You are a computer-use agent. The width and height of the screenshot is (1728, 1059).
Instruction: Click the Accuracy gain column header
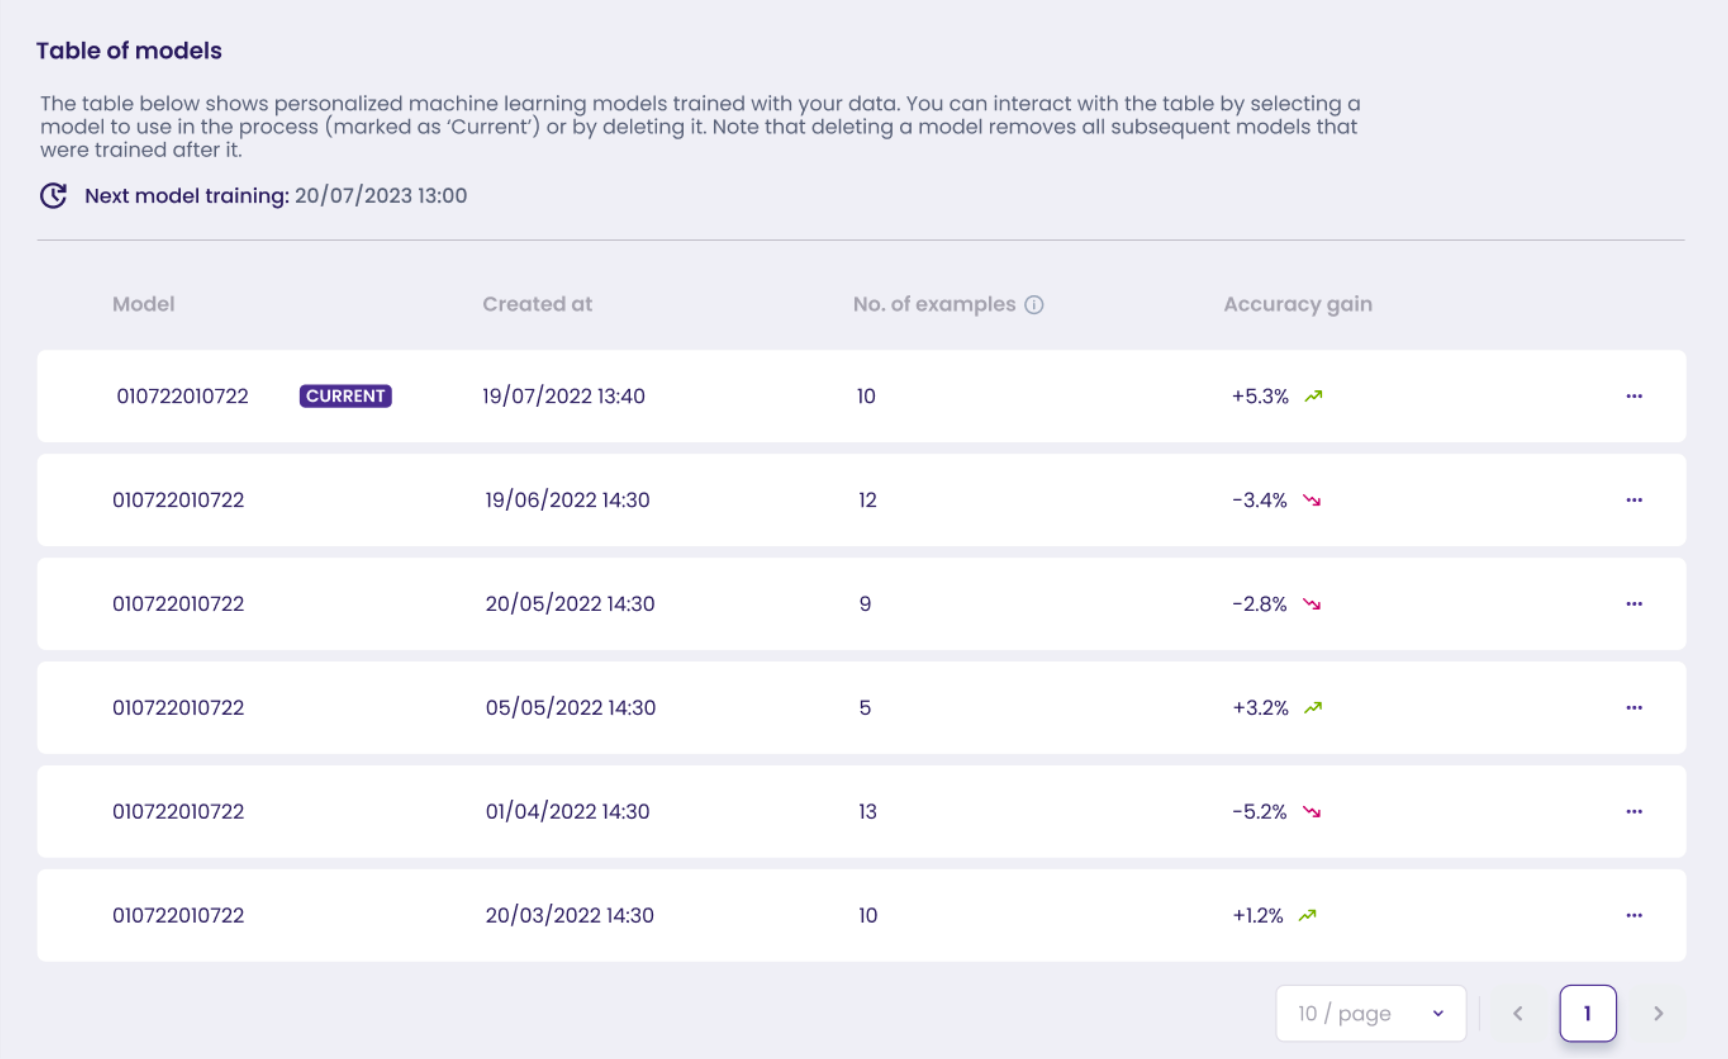click(x=1297, y=304)
